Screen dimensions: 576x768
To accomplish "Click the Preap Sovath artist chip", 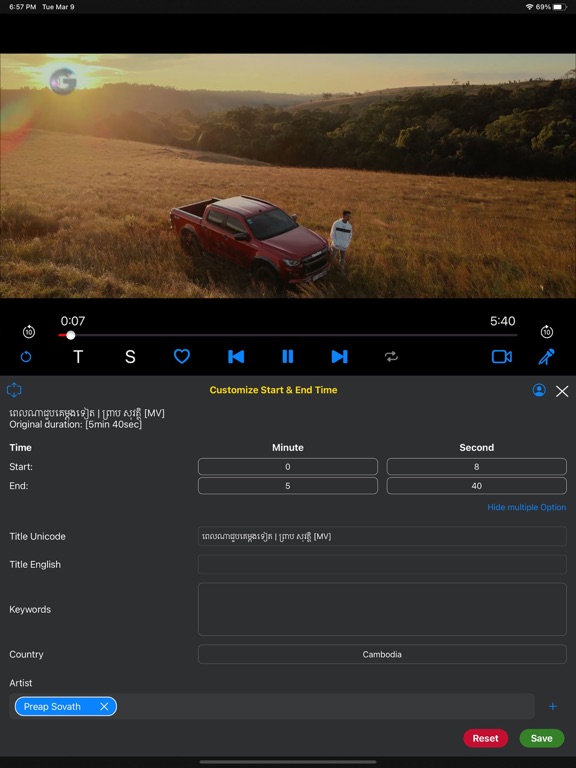I will (66, 706).
